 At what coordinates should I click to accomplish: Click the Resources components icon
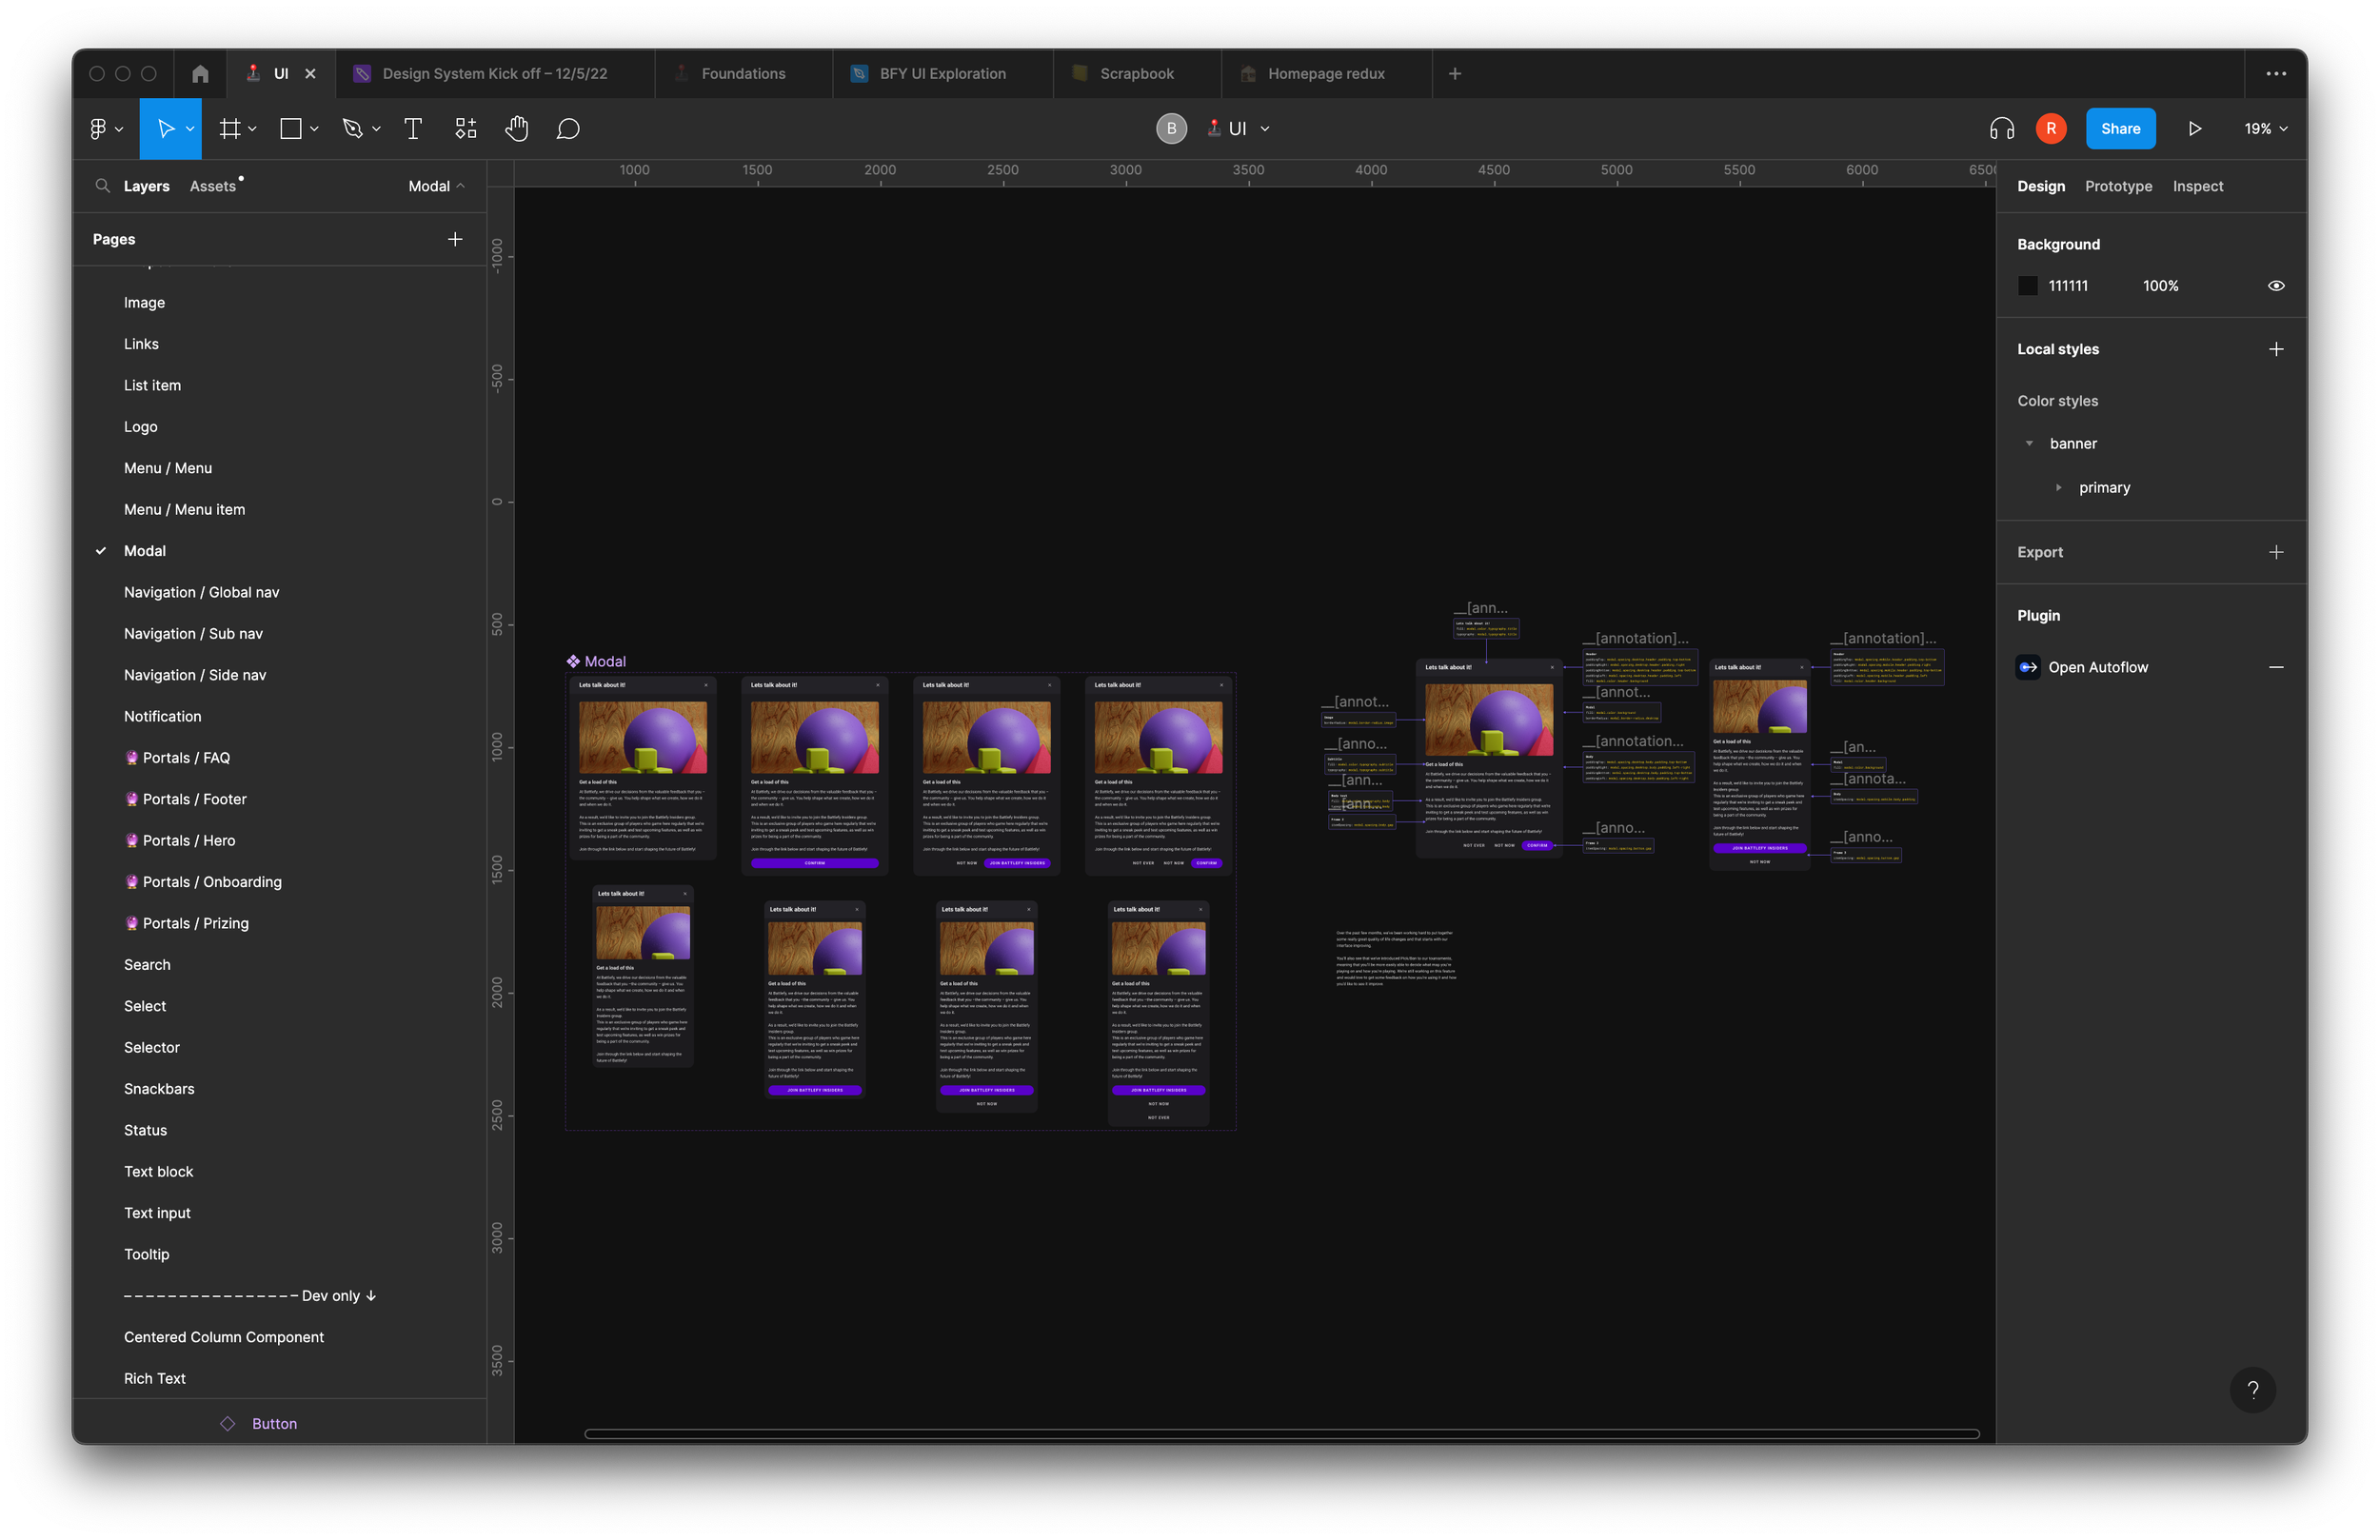[x=466, y=129]
